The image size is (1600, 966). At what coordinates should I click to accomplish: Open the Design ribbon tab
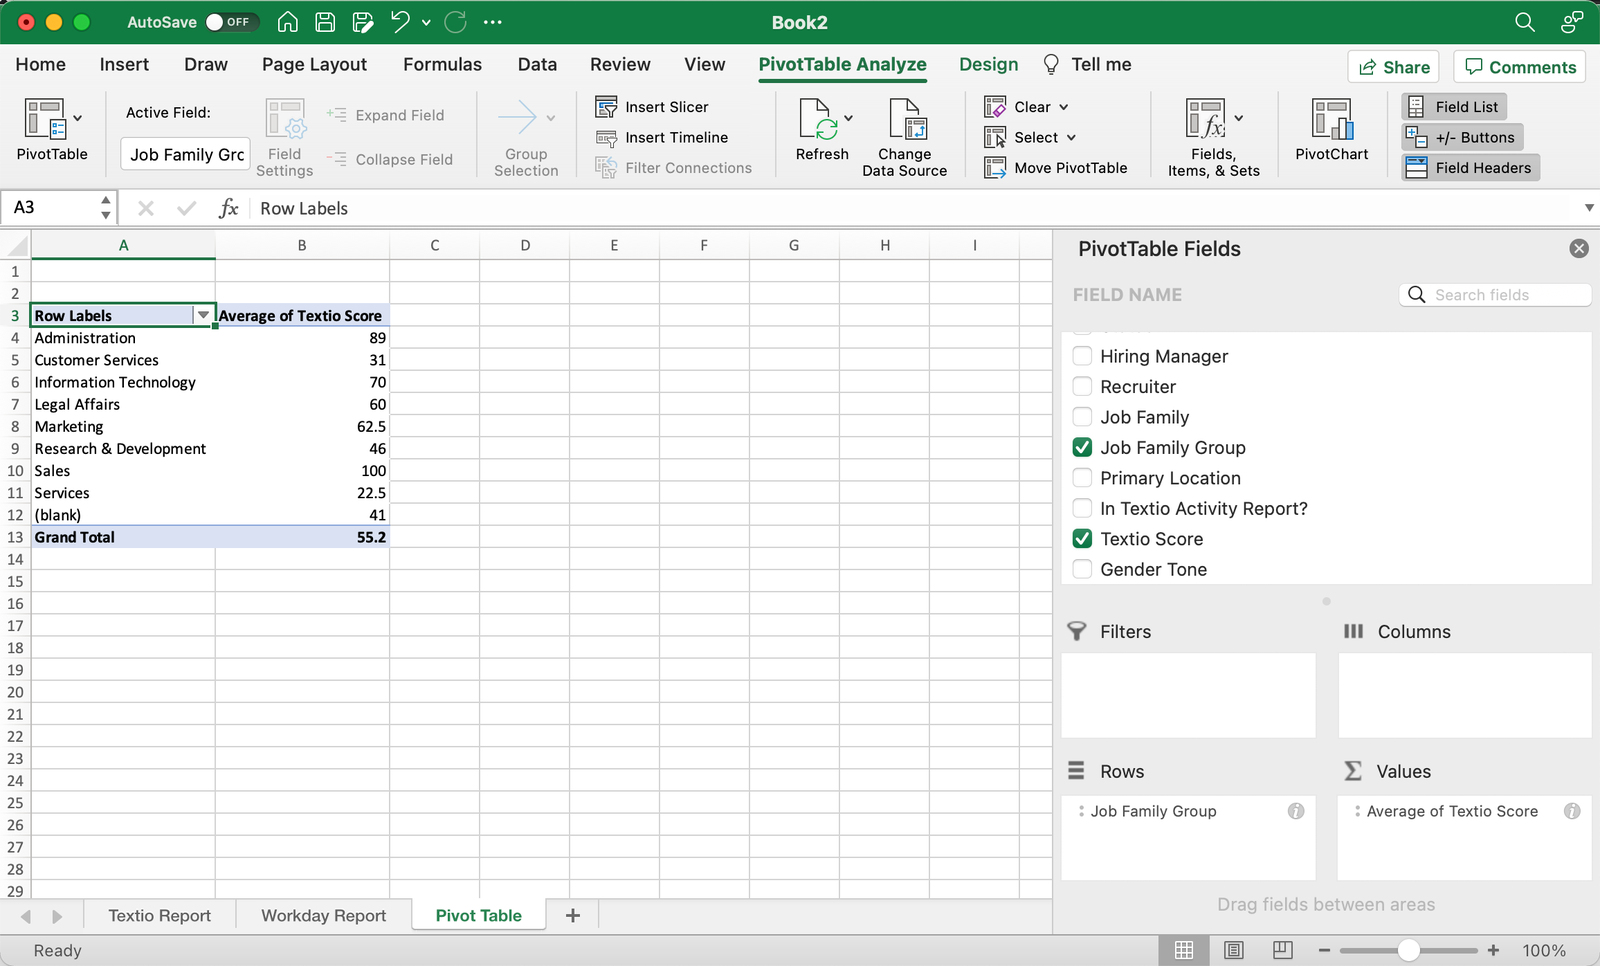click(x=987, y=64)
